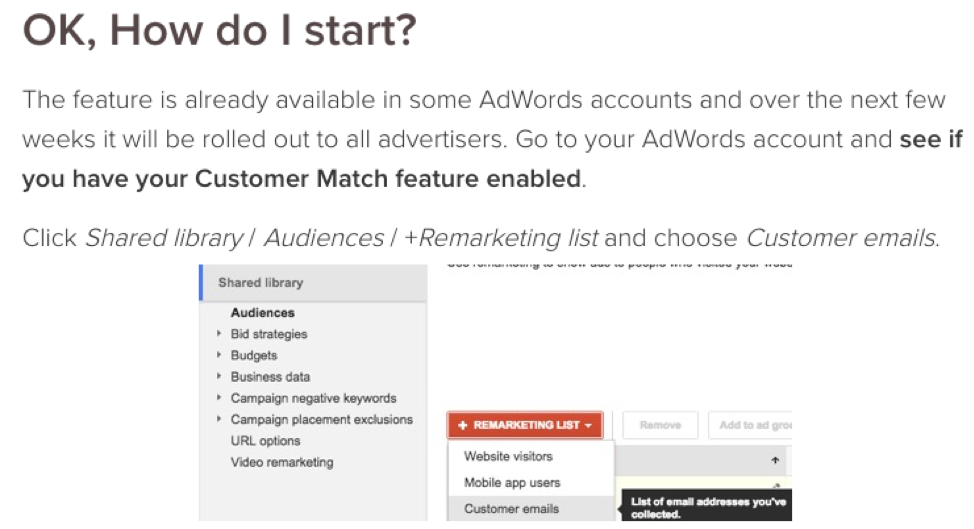The image size is (974, 529).
Task: Click the Shared library sidebar header
Action: click(x=260, y=283)
